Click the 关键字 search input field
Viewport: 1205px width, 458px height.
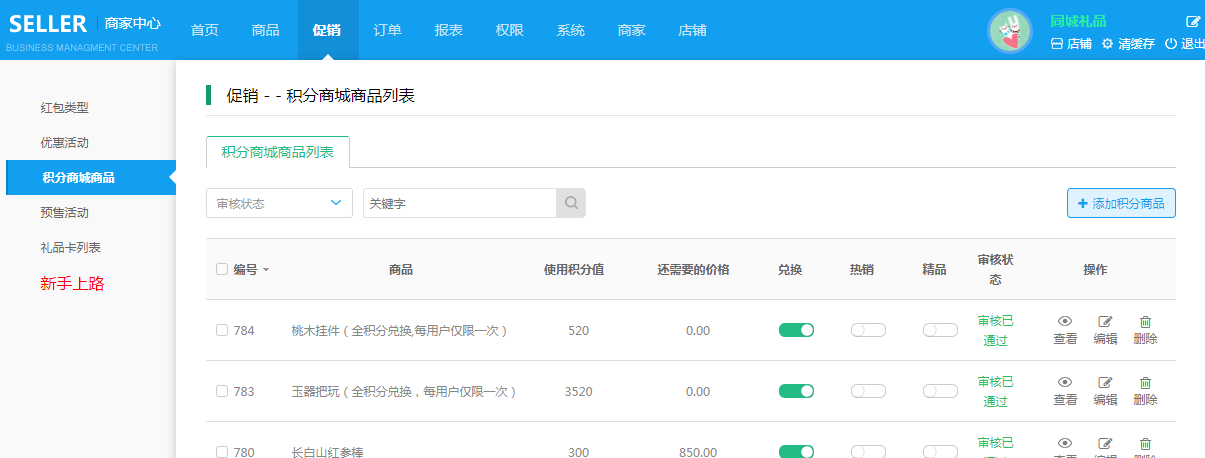coord(459,203)
